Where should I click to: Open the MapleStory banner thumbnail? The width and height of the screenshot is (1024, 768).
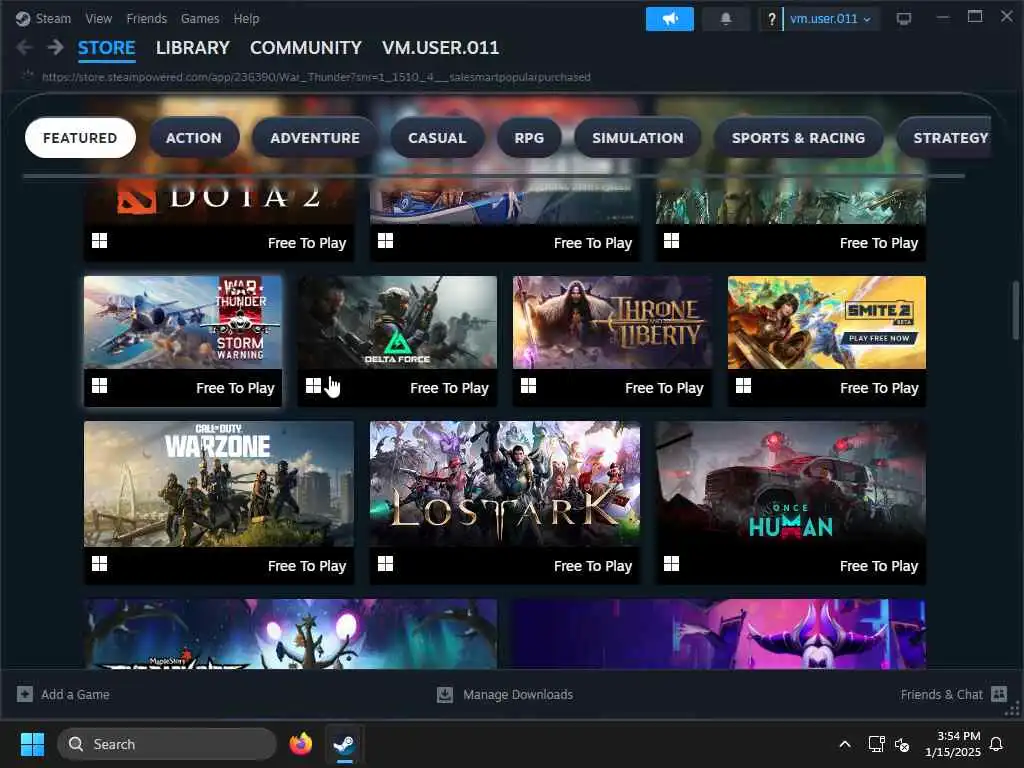pyautogui.click(x=291, y=634)
